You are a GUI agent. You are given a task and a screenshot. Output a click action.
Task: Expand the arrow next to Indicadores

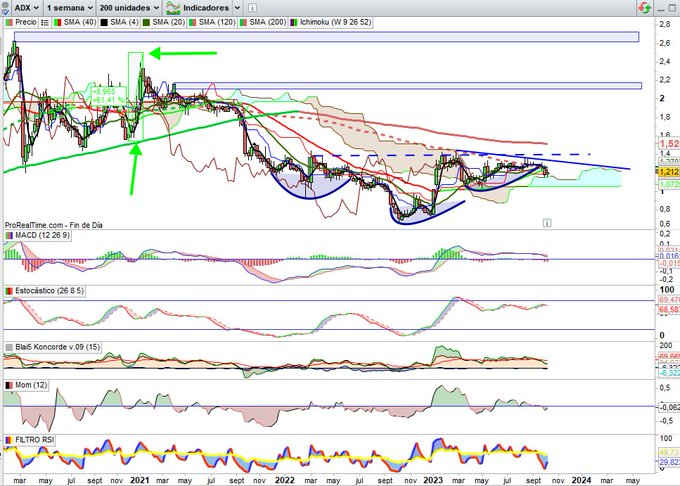click(x=237, y=8)
